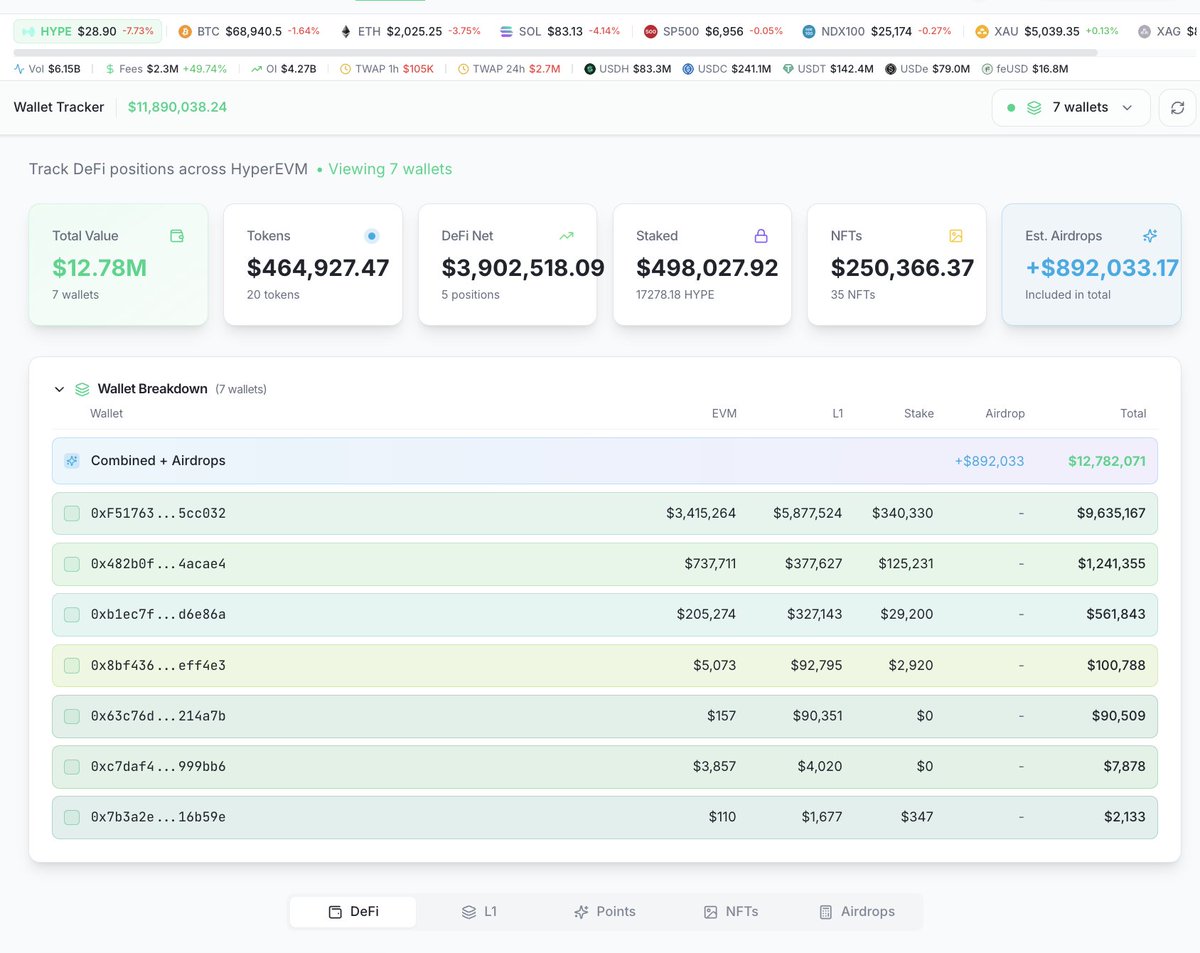The height and width of the screenshot is (953, 1200).
Task: Check the 0xF51763...5cc032 wallet checkbox
Action: (72, 513)
